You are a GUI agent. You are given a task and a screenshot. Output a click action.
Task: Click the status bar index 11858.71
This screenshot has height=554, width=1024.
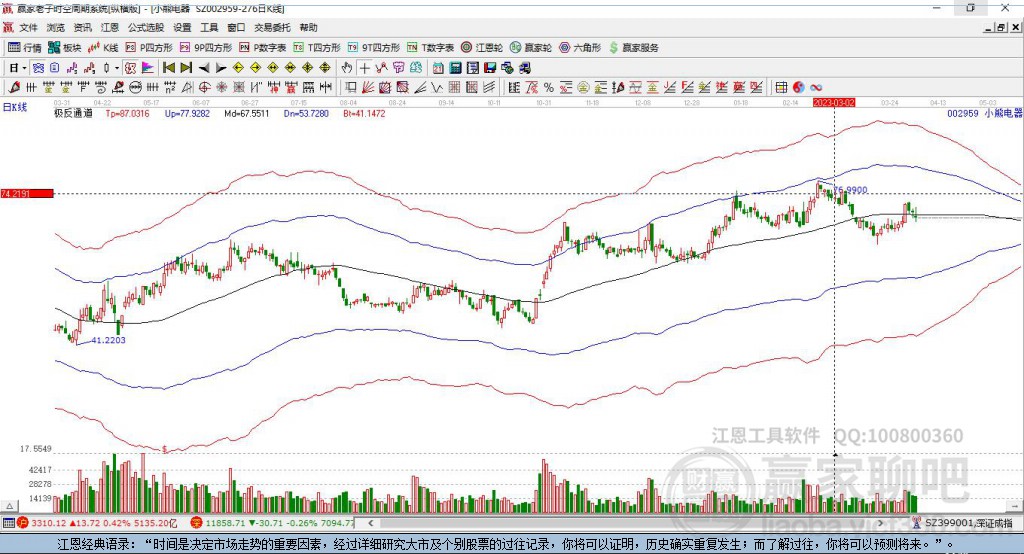pyautogui.click(x=226, y=523)
